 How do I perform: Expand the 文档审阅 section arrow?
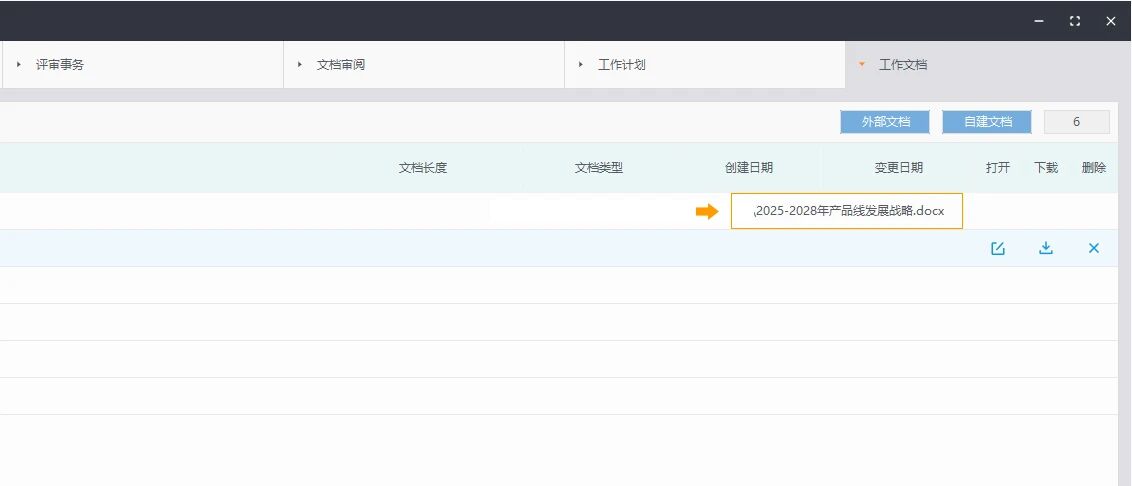coord(300,64)
